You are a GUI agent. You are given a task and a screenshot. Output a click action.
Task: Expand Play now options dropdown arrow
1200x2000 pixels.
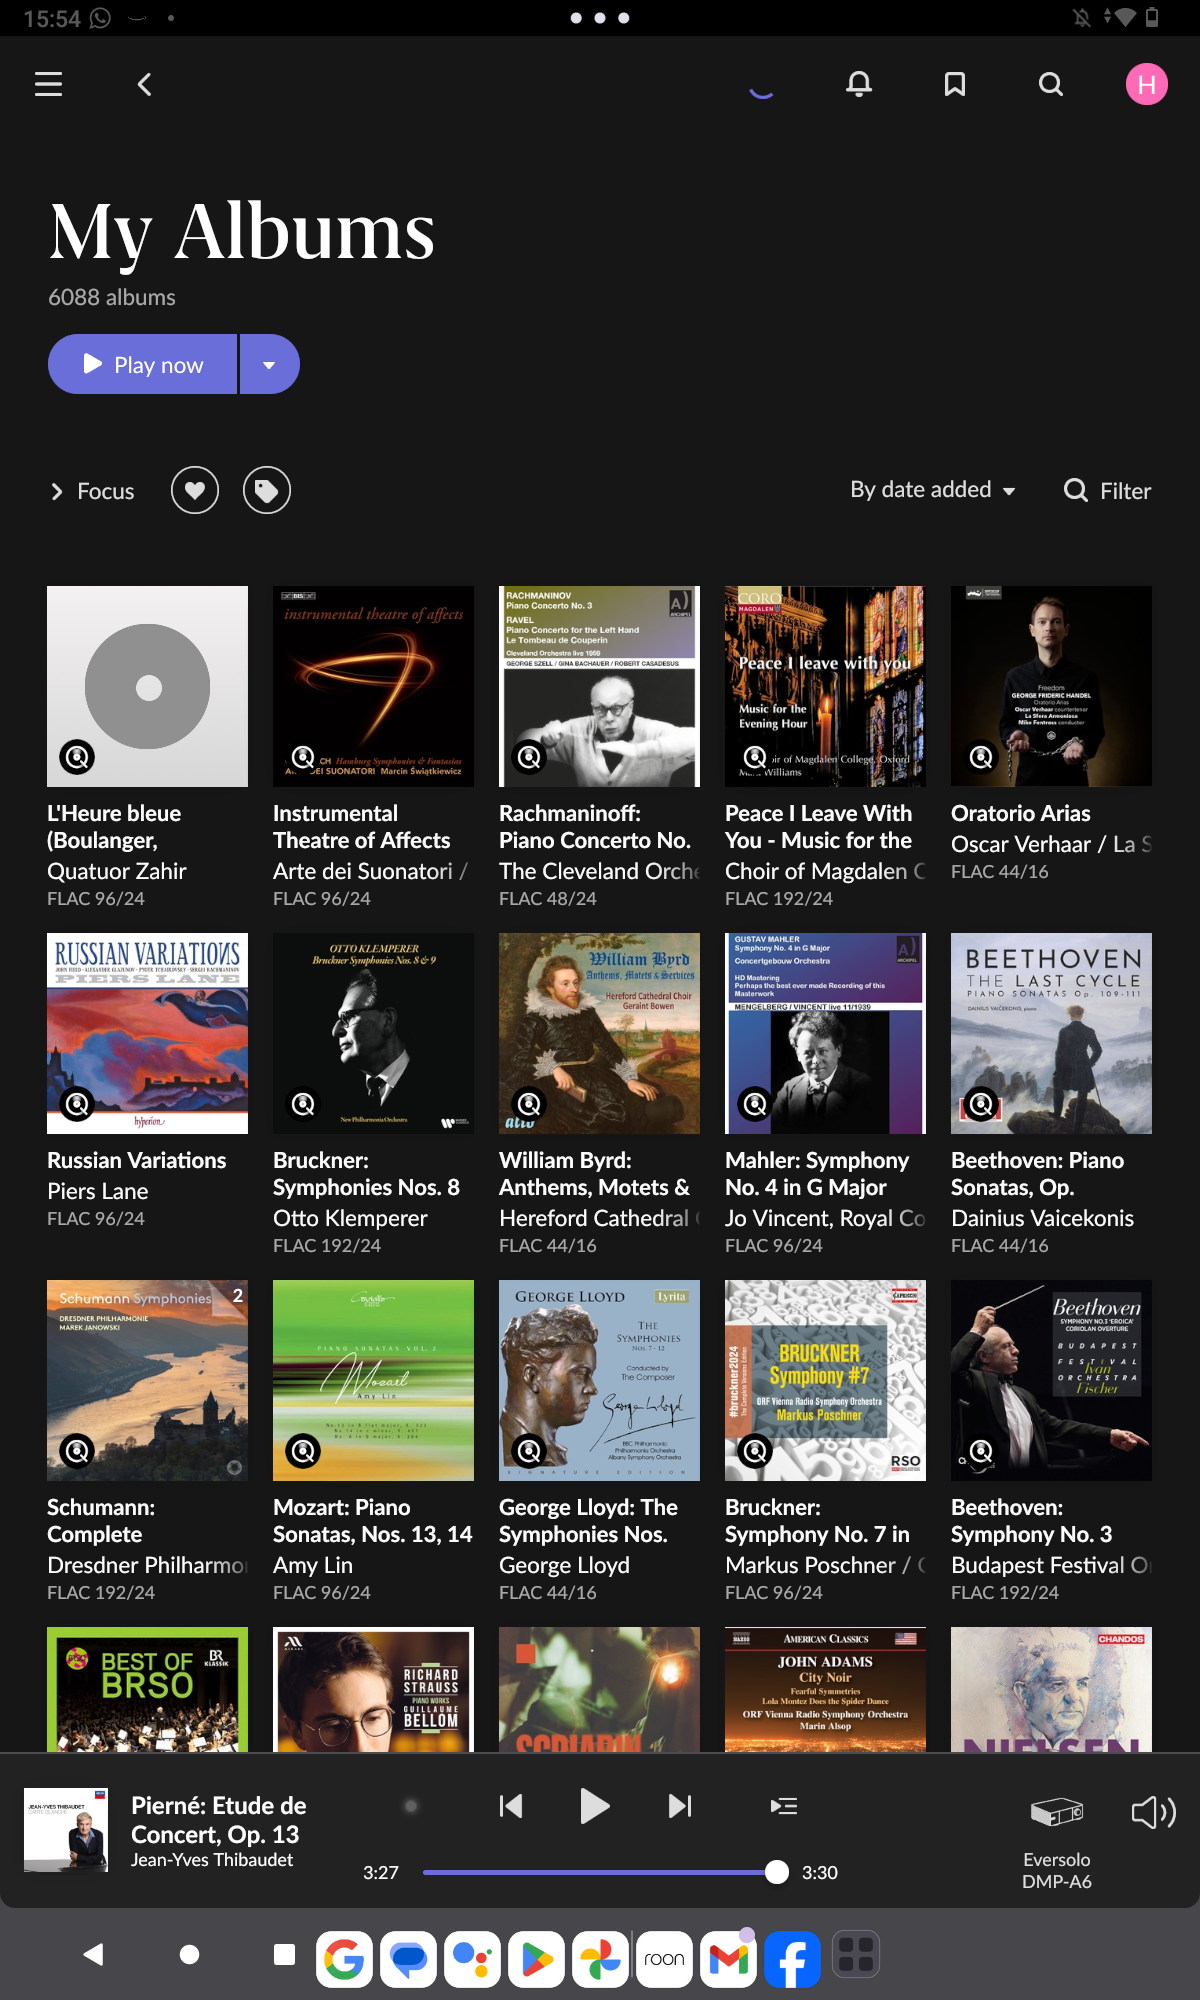pos(269,364)
